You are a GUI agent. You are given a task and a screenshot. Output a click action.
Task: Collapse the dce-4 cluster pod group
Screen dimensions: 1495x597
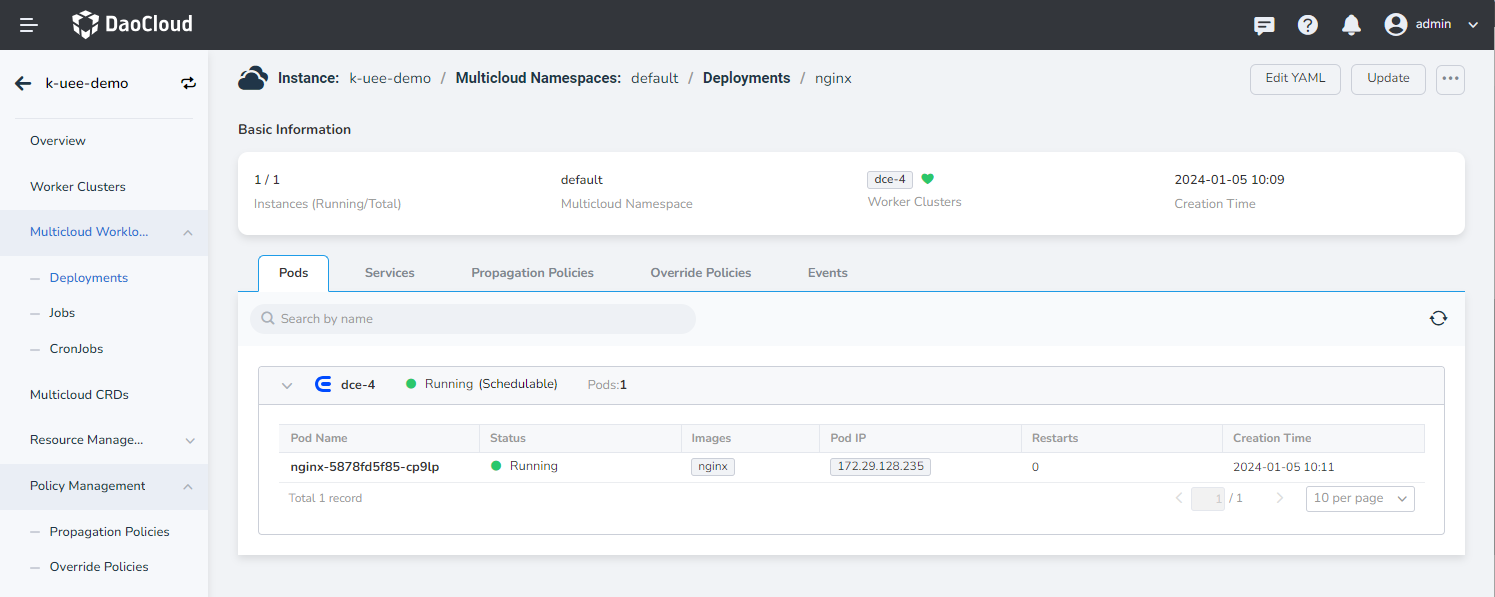pos(287,385)
